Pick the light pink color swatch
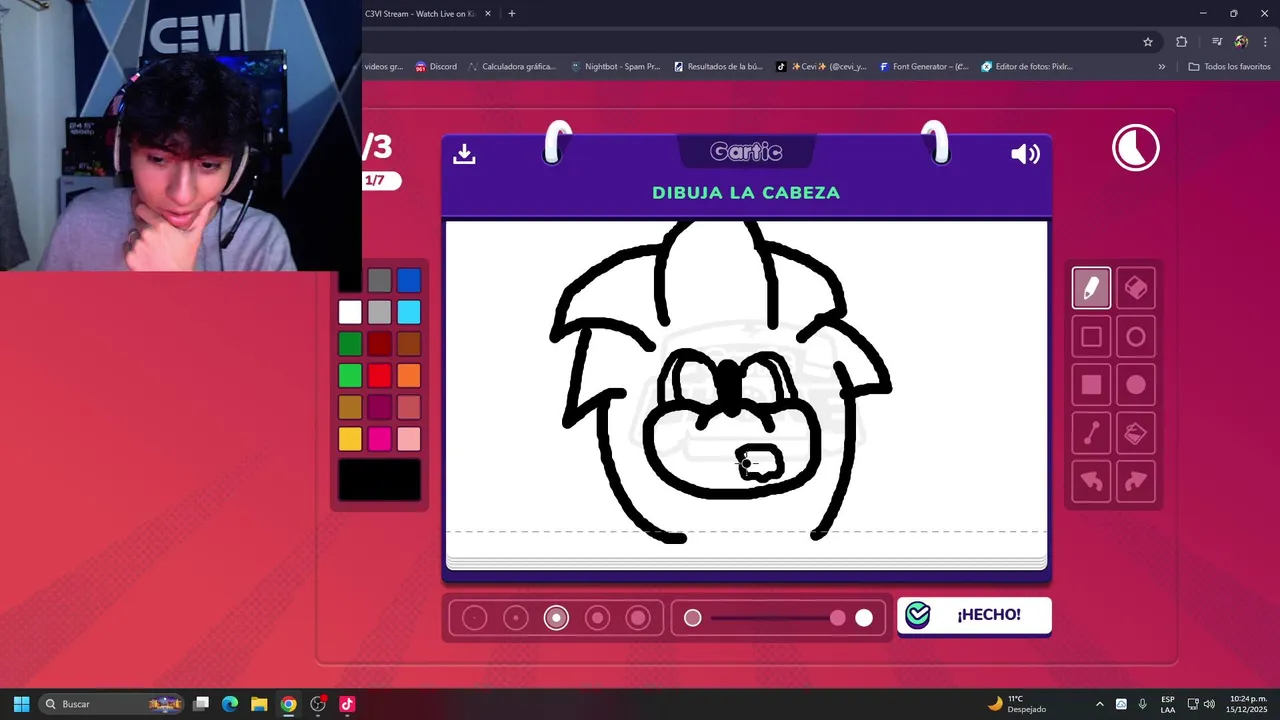The height and width of the screenshot is (720, 1280). coord(409,439)
